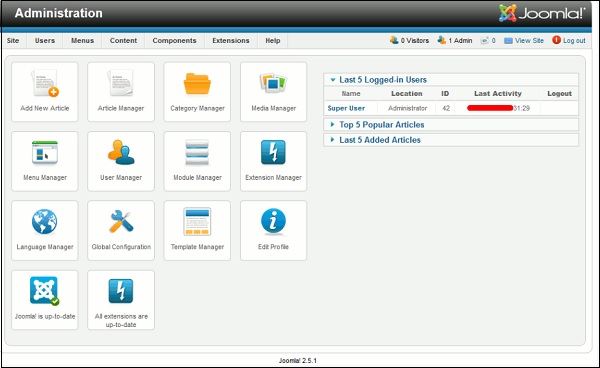Click the Edit Profile info icon
The height and width of the screenshot is (368, 600).
pos(273,221)
